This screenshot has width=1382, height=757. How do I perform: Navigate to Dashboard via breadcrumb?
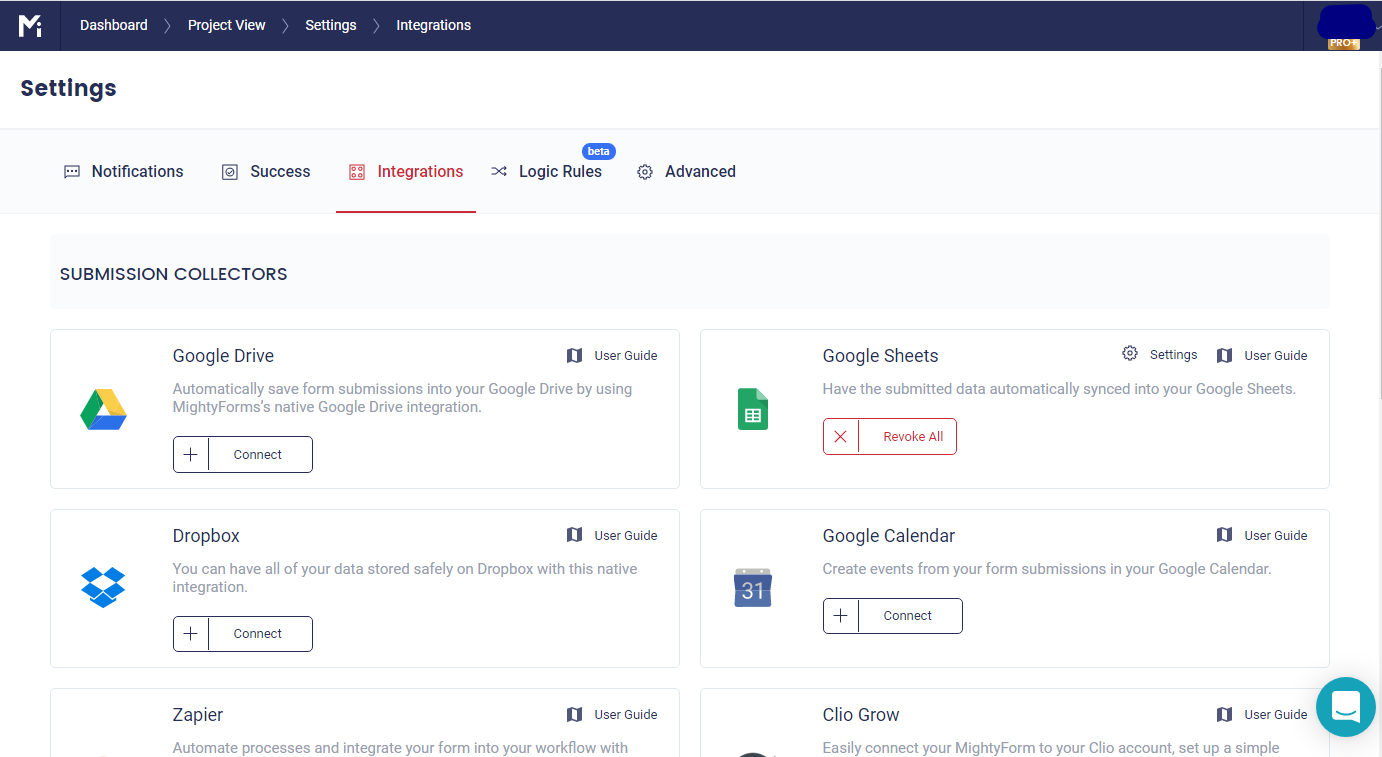pyautogui.click(x=113, y=25)
